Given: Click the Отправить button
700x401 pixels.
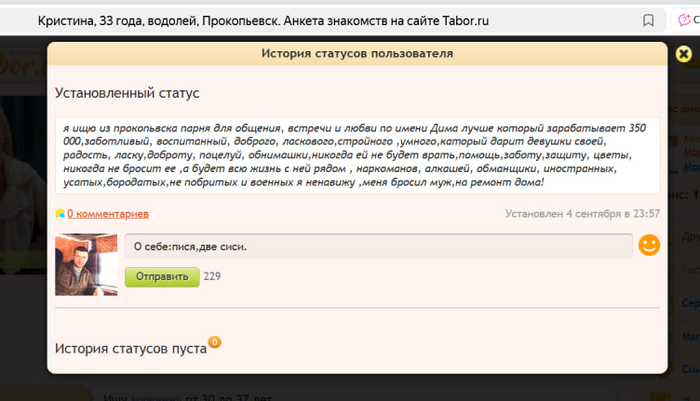Looking at the screenshot, I should coord(162,277).
